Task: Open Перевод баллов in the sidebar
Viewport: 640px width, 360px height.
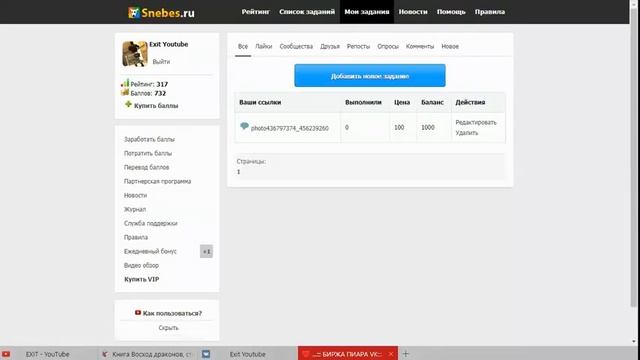Action: point(147,167)
